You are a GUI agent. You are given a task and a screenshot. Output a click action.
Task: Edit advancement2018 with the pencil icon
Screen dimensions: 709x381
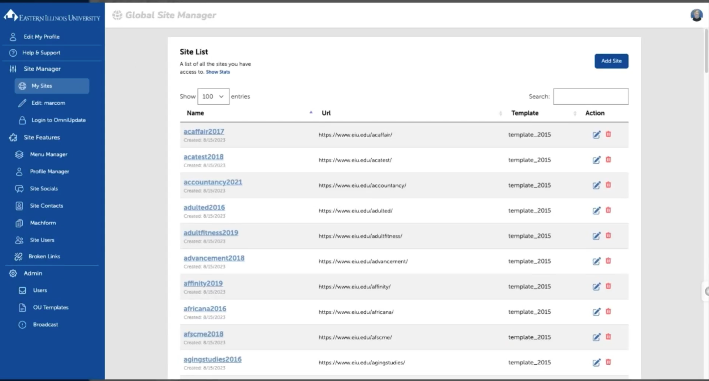tap(596, 261)
